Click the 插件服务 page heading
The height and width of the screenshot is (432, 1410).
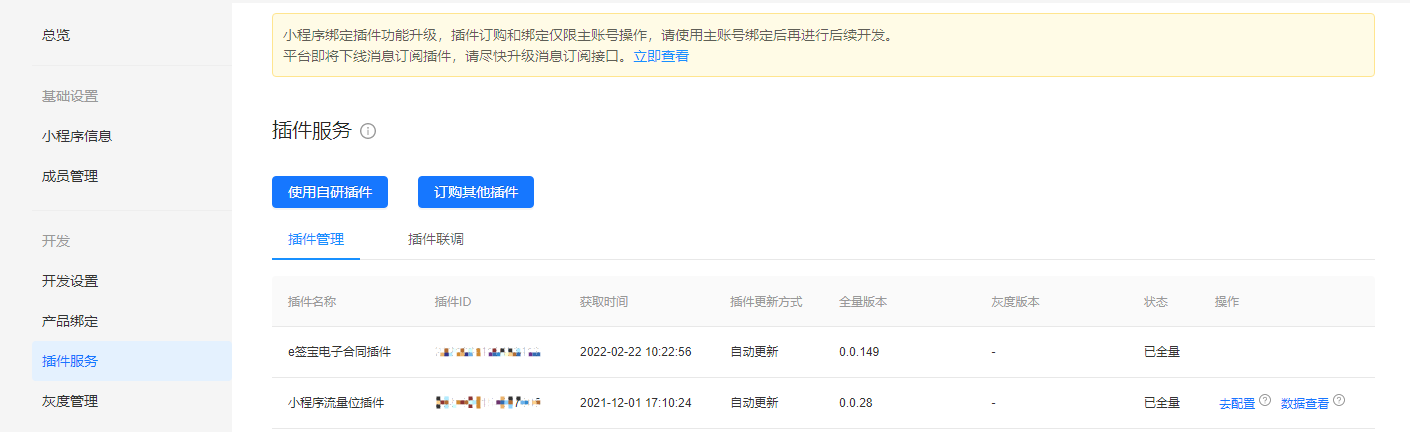pos(312,130)
